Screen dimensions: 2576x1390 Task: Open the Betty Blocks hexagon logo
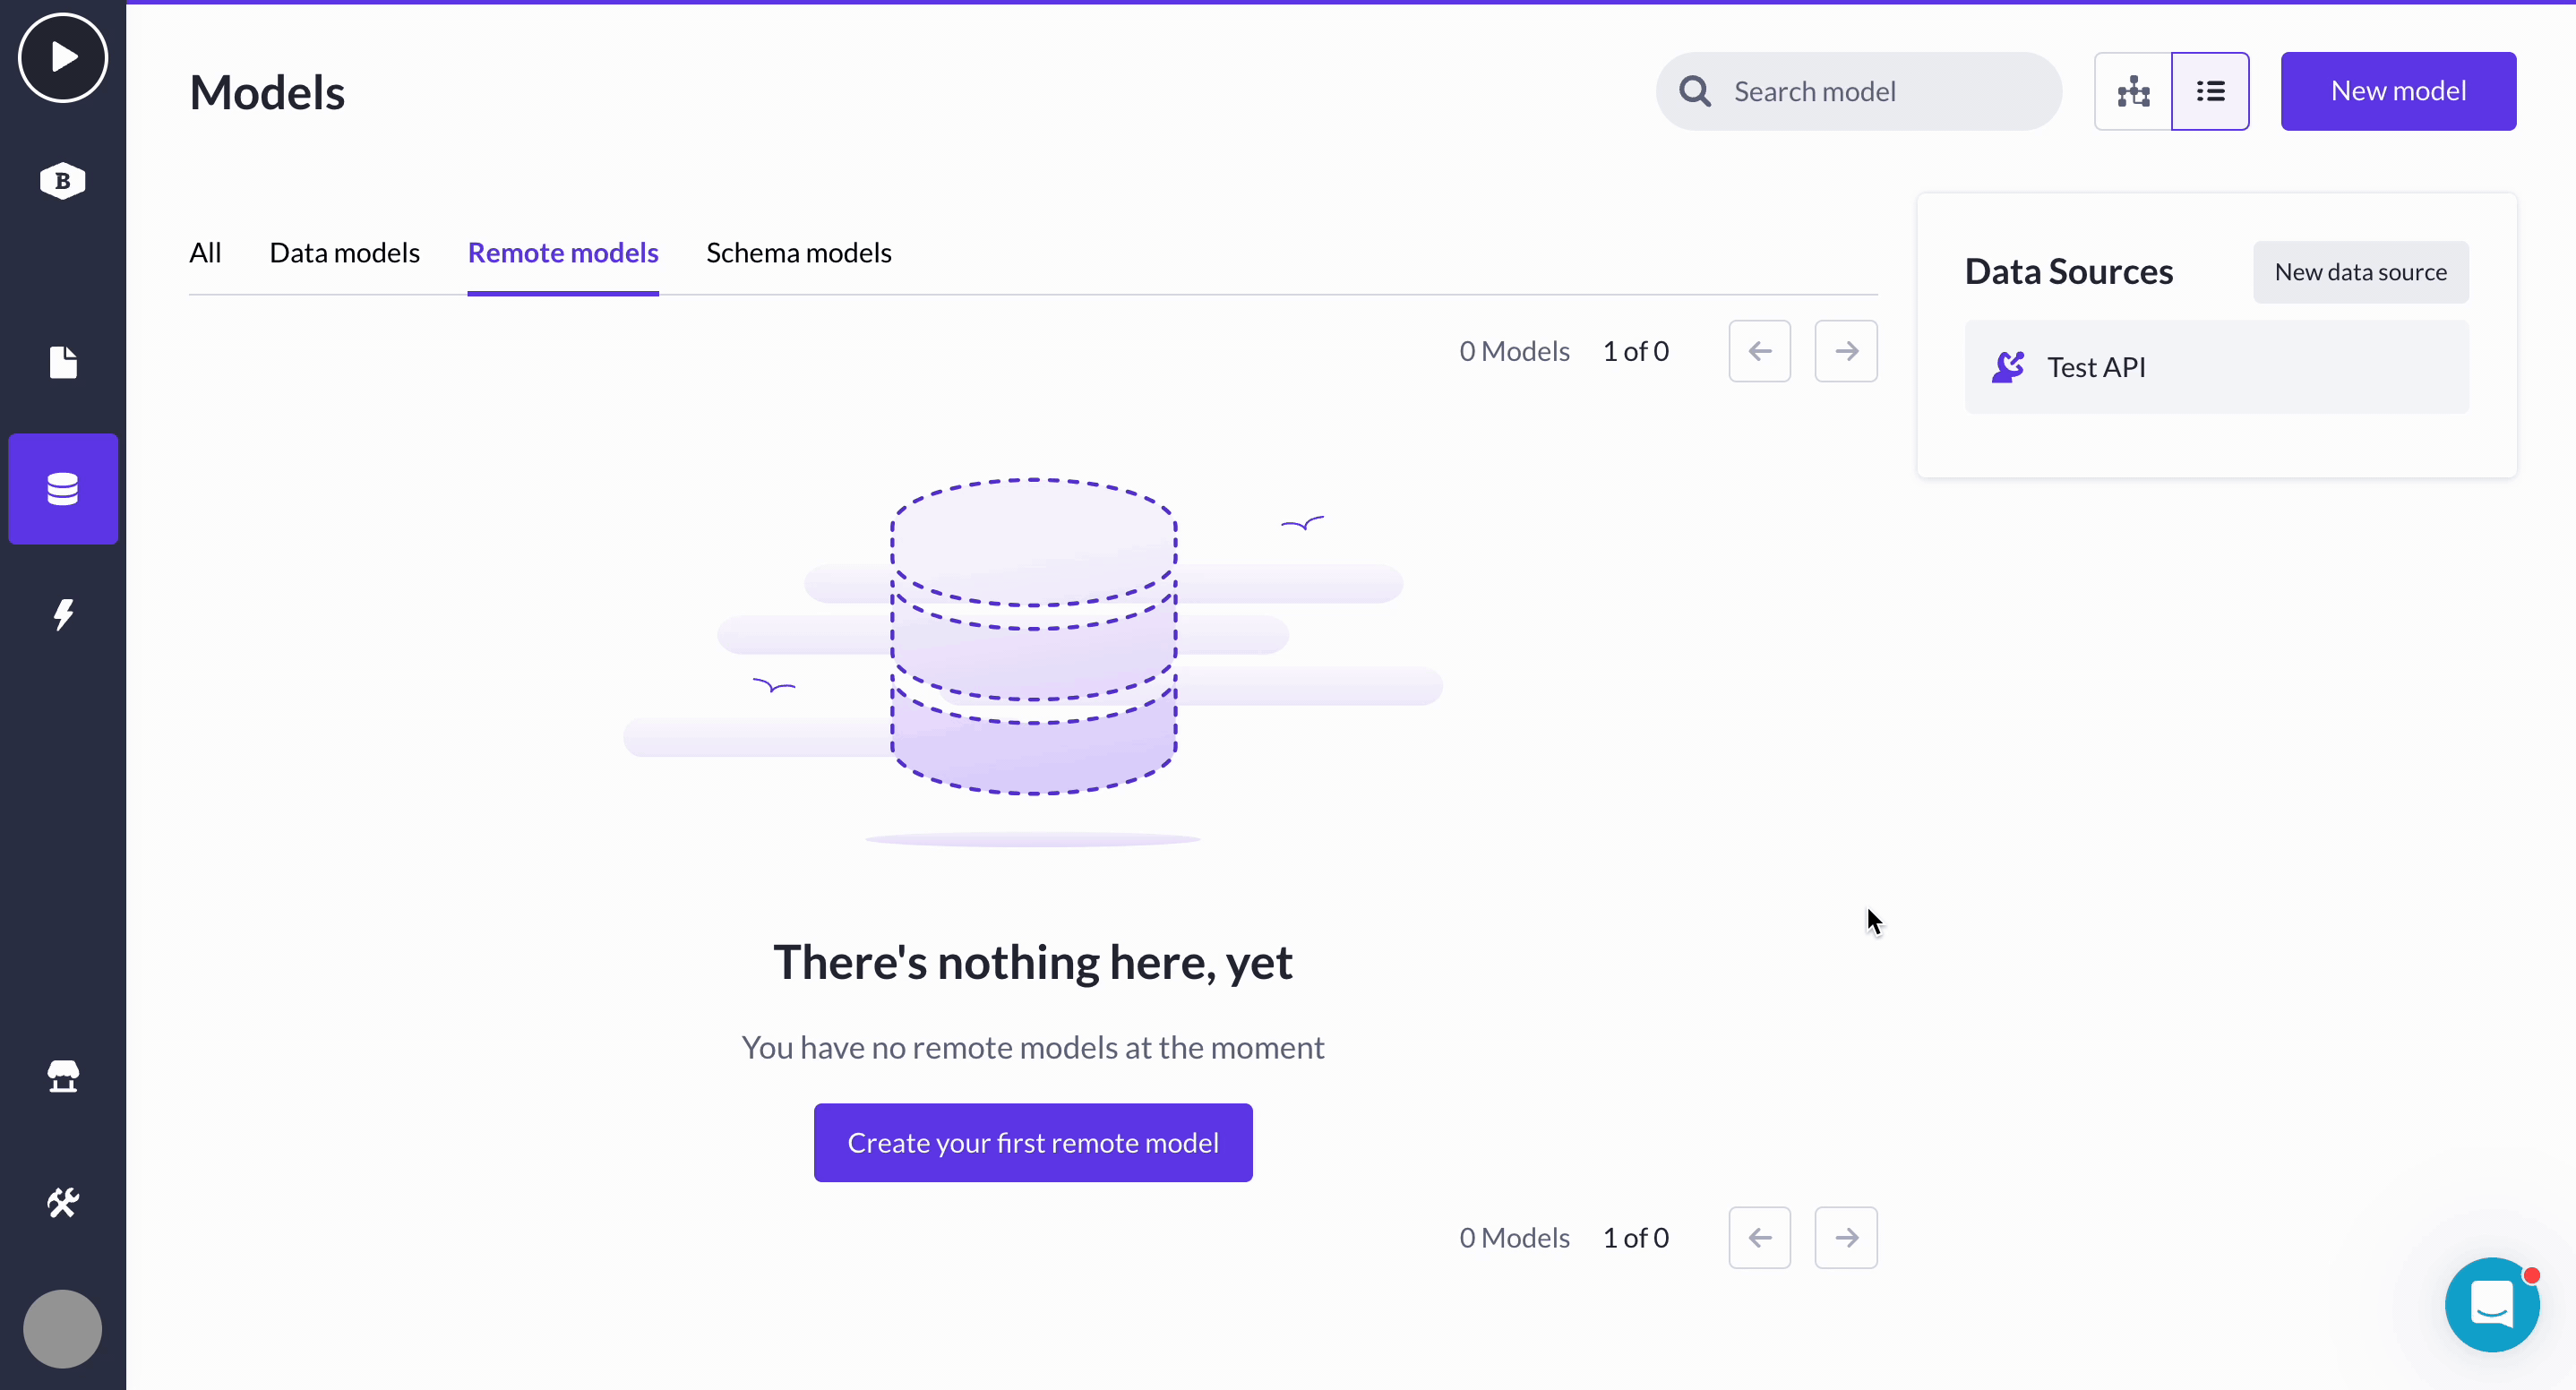[63, 181]
